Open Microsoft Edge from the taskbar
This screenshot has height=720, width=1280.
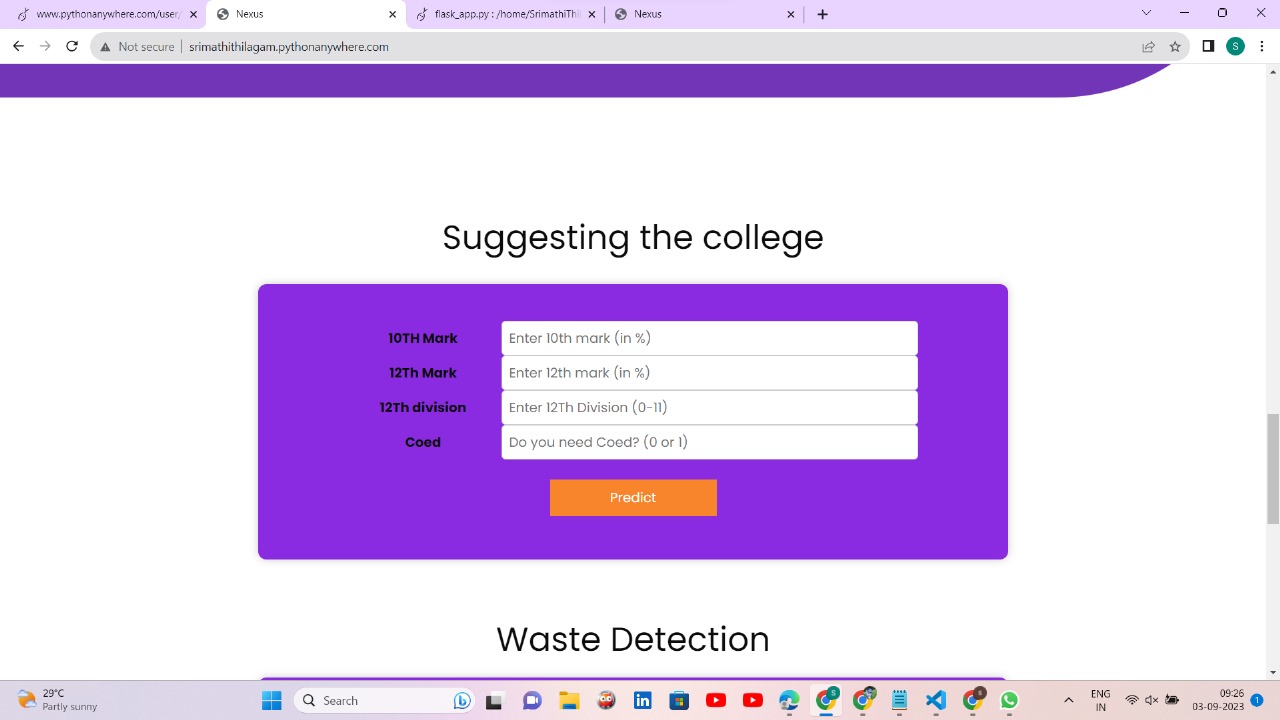tap(789, 700)
